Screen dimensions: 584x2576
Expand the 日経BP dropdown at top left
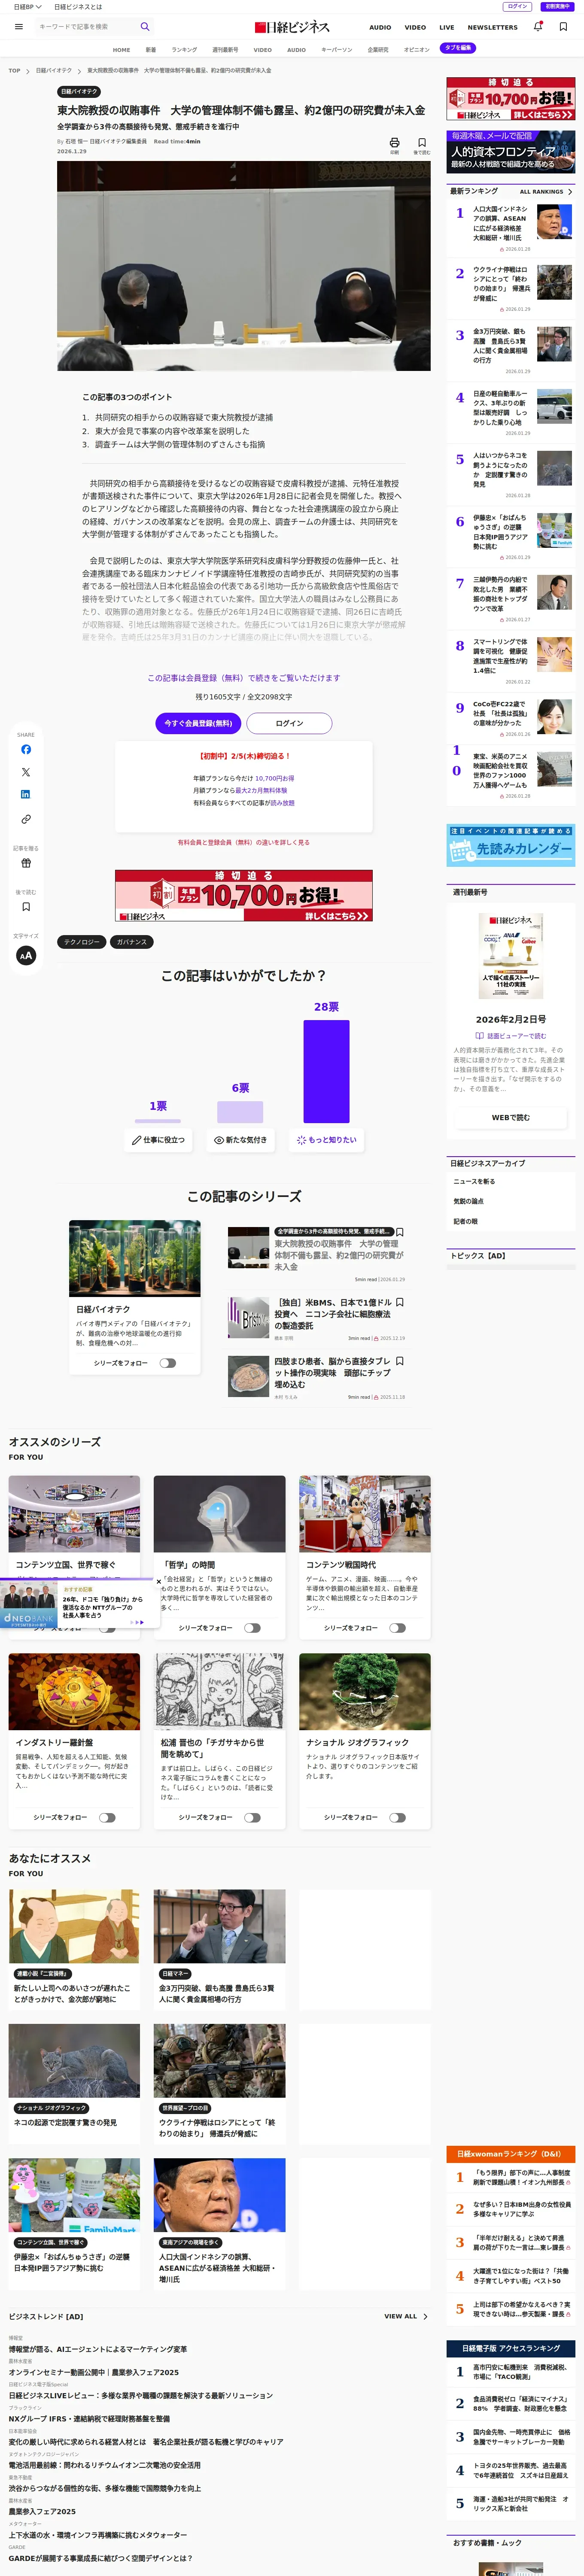point(27,7)
